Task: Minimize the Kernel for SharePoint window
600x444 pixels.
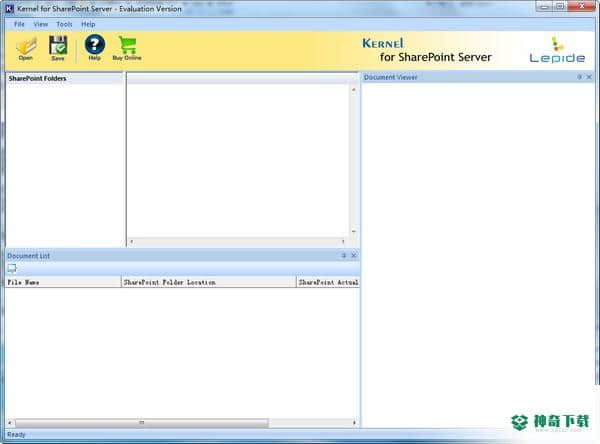Action: (545, 6)
